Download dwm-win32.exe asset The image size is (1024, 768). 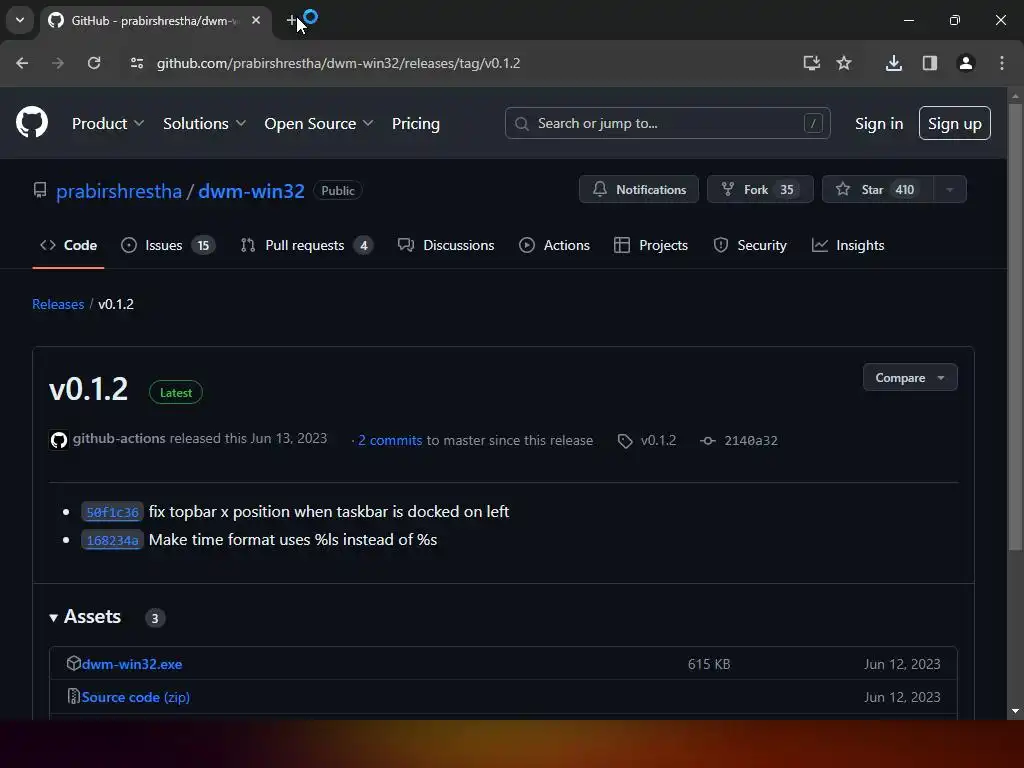pyautogui.click(x=132, y=664)
